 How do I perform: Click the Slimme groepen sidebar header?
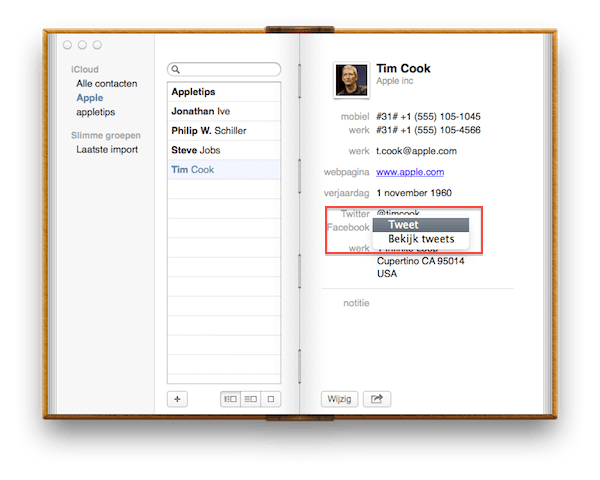pos(106,136)
